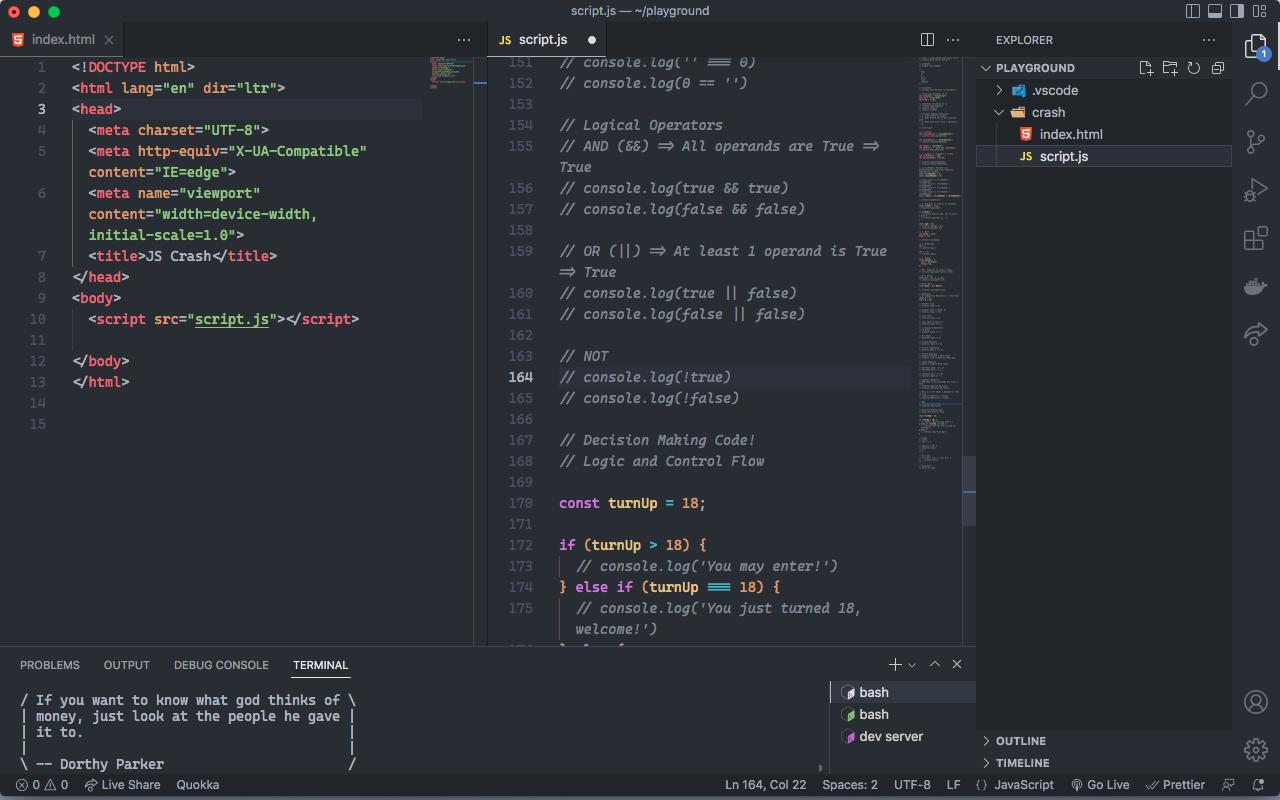Click the New File icon in Explorer

(x=1146, y=67)
